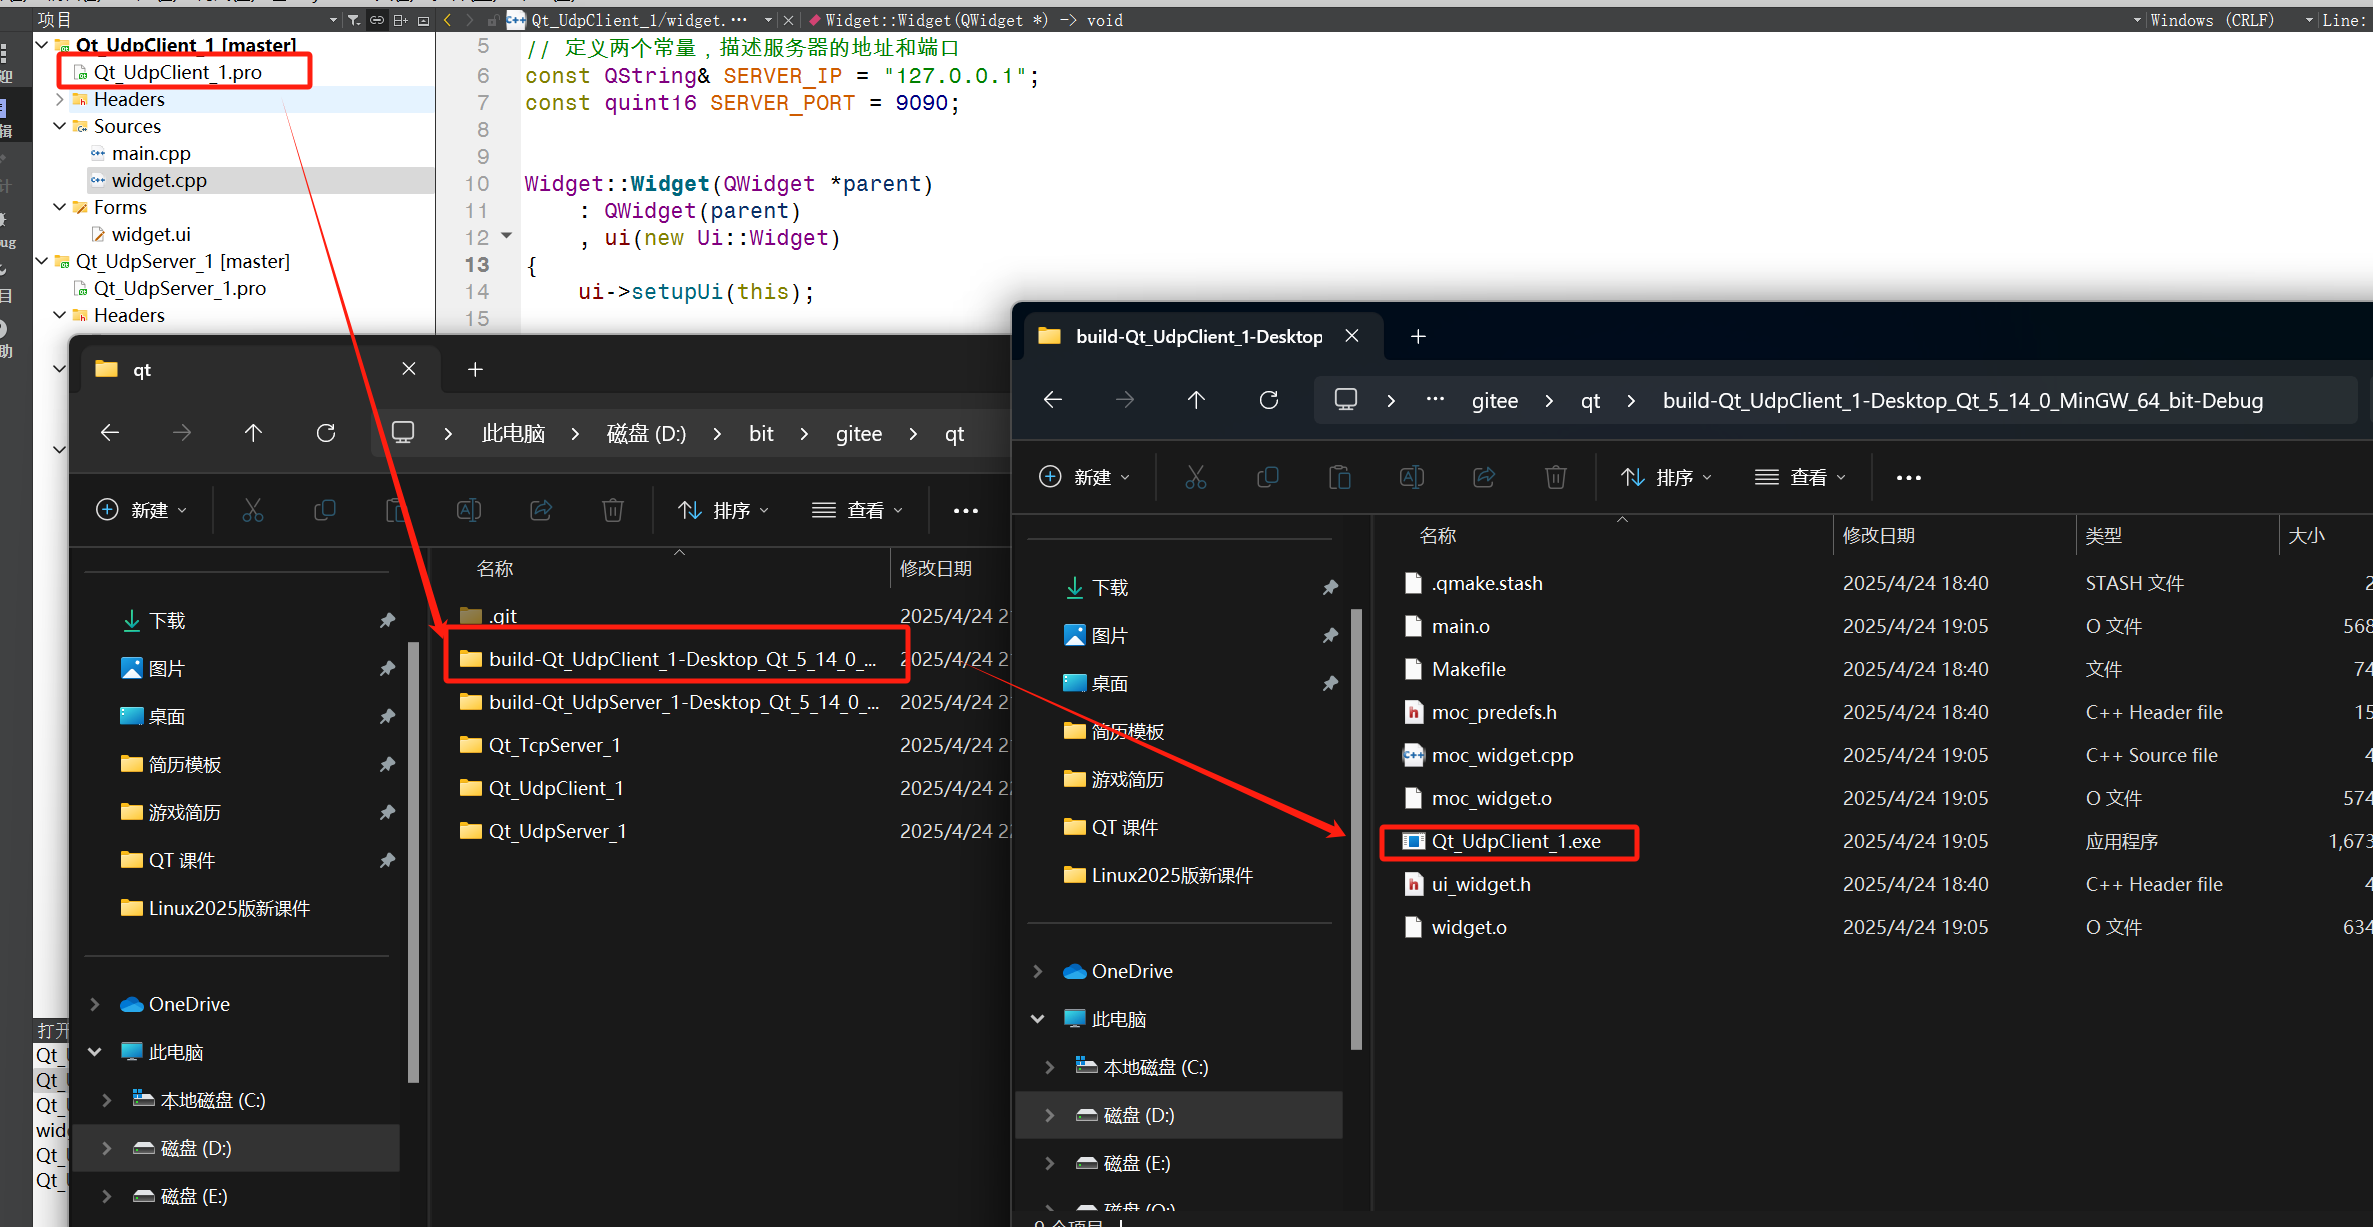Click gitee in the qt window breadcrumb
Viewport: 2373px width, 1227px height.
click(858, 434)
